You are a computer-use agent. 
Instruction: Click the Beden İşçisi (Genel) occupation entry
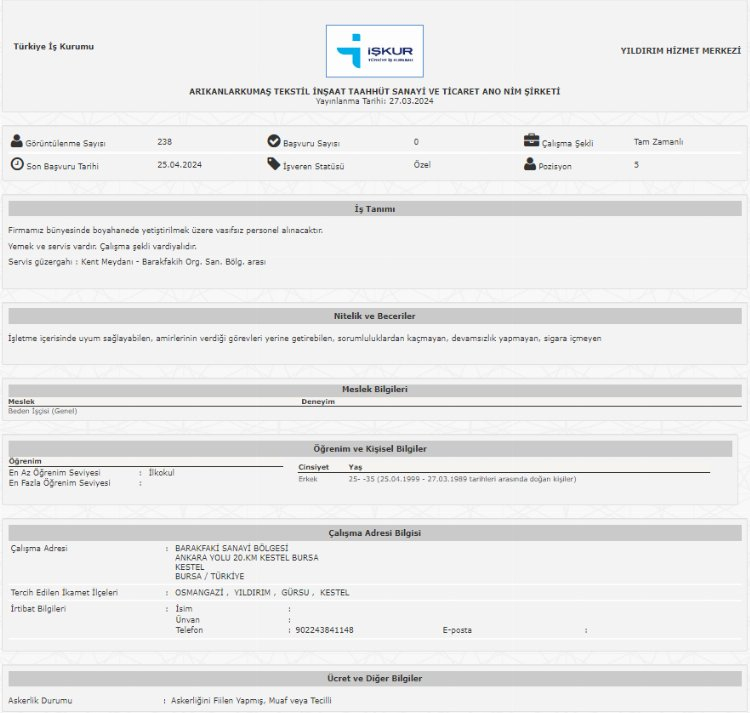[x=43, y=411]
